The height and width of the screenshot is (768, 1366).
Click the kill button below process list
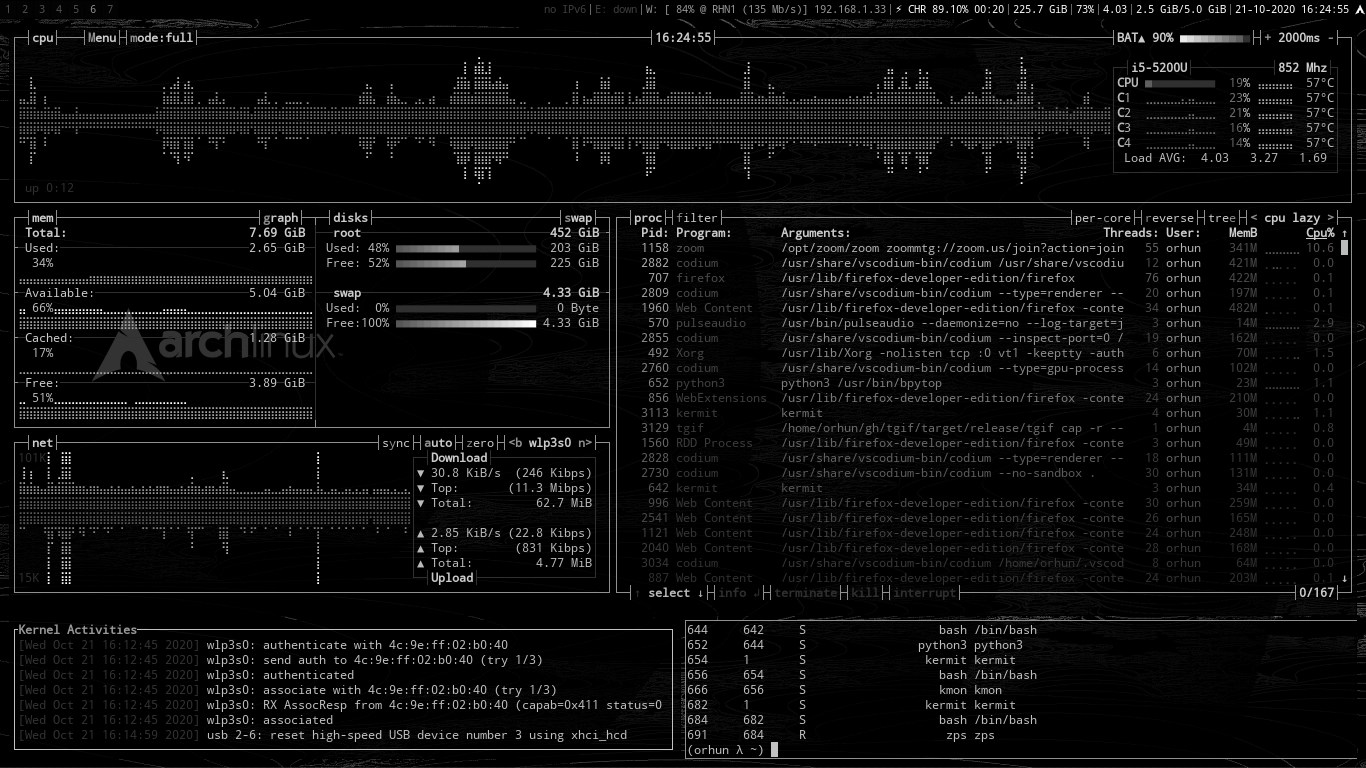865,593
